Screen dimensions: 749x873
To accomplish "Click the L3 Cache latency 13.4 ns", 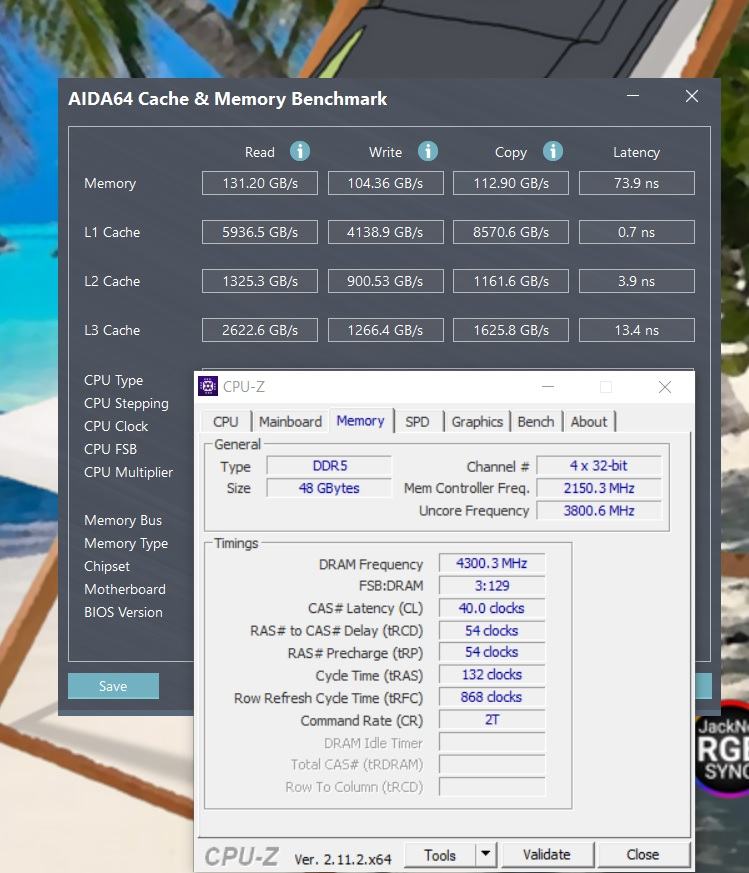I will tap(637, 330).
